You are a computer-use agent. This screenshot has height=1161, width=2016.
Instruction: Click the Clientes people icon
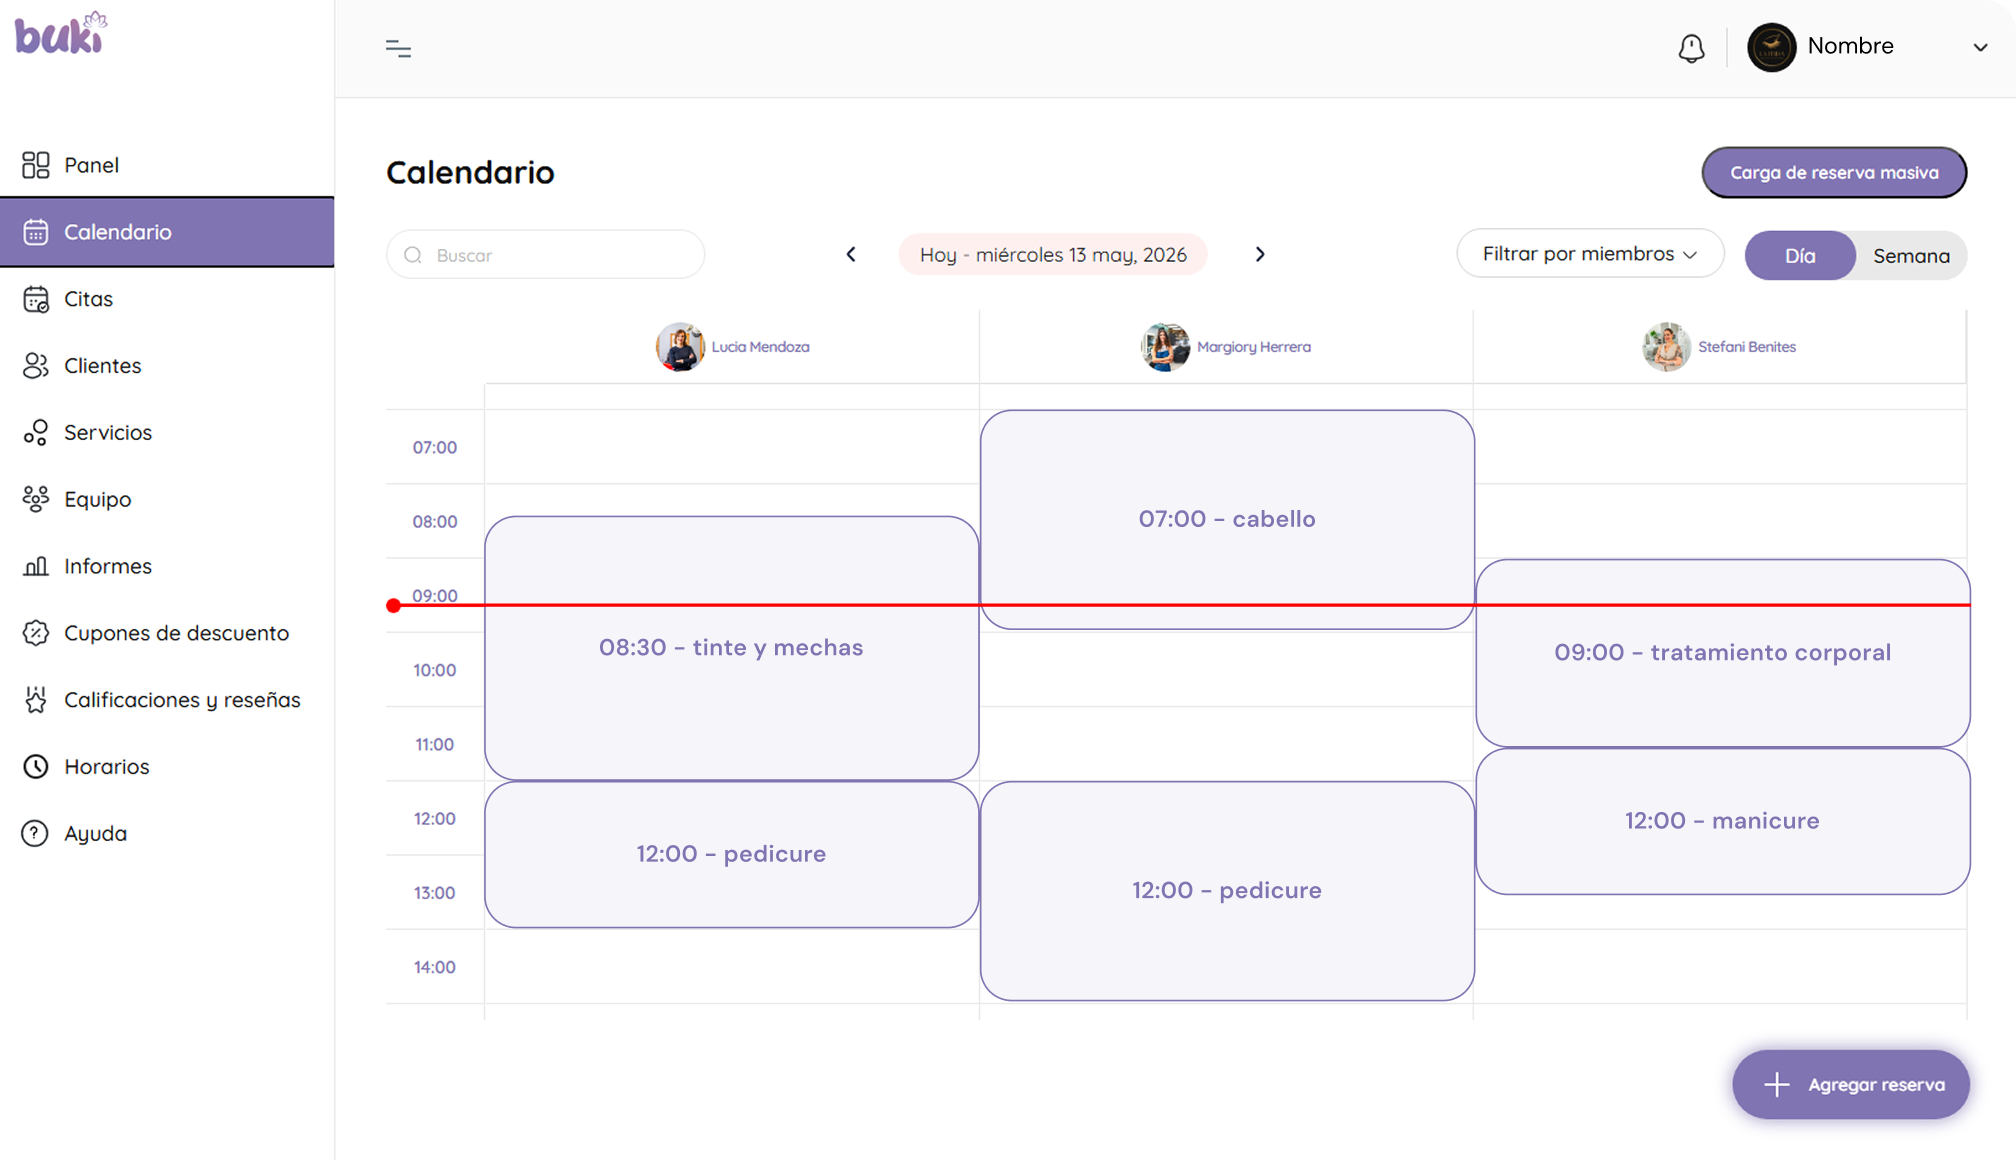(36, 366)
